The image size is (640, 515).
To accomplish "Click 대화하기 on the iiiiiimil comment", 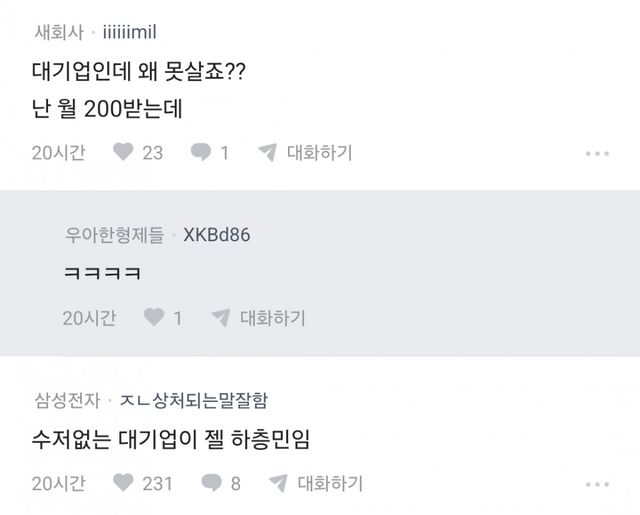I will (320, 153).
